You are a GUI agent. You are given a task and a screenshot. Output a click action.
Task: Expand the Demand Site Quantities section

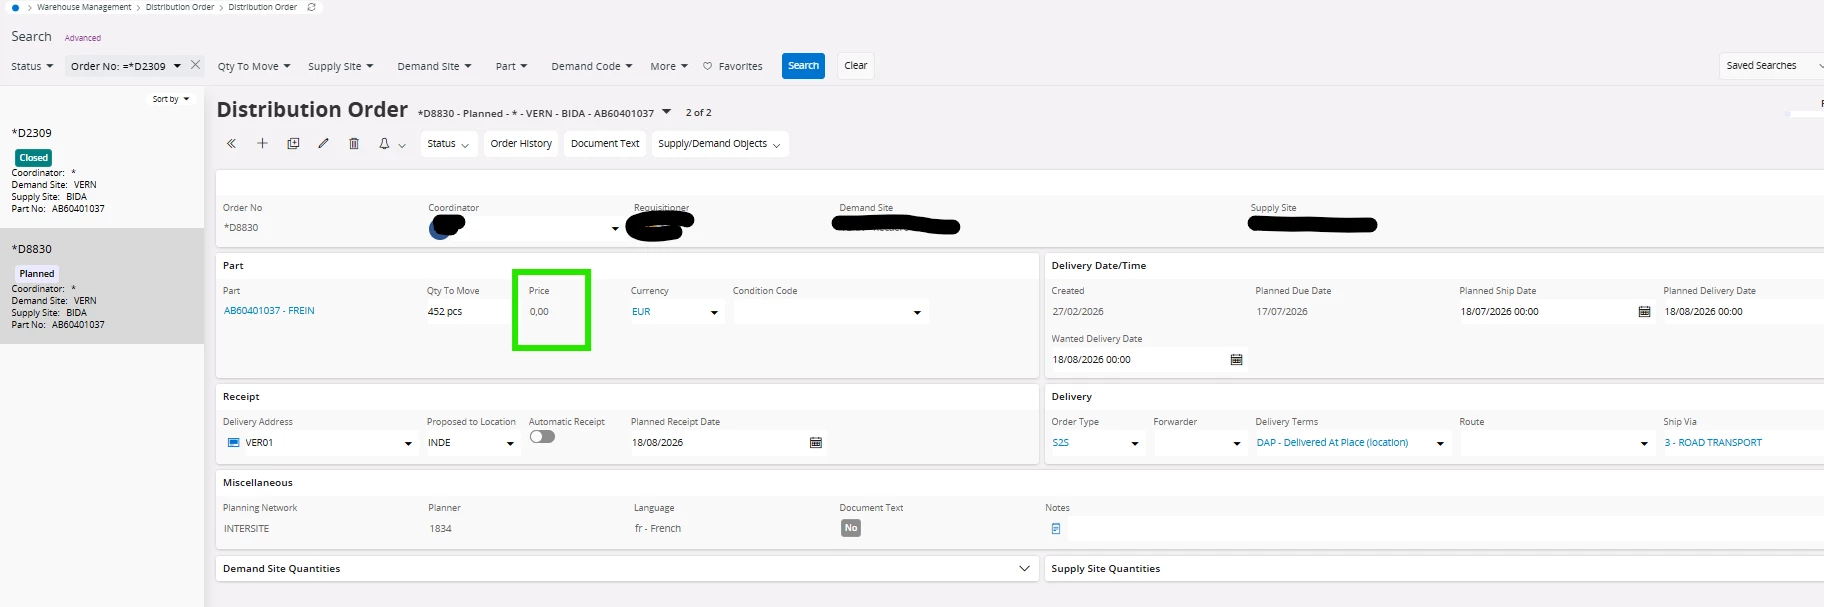pos(1024,569)
